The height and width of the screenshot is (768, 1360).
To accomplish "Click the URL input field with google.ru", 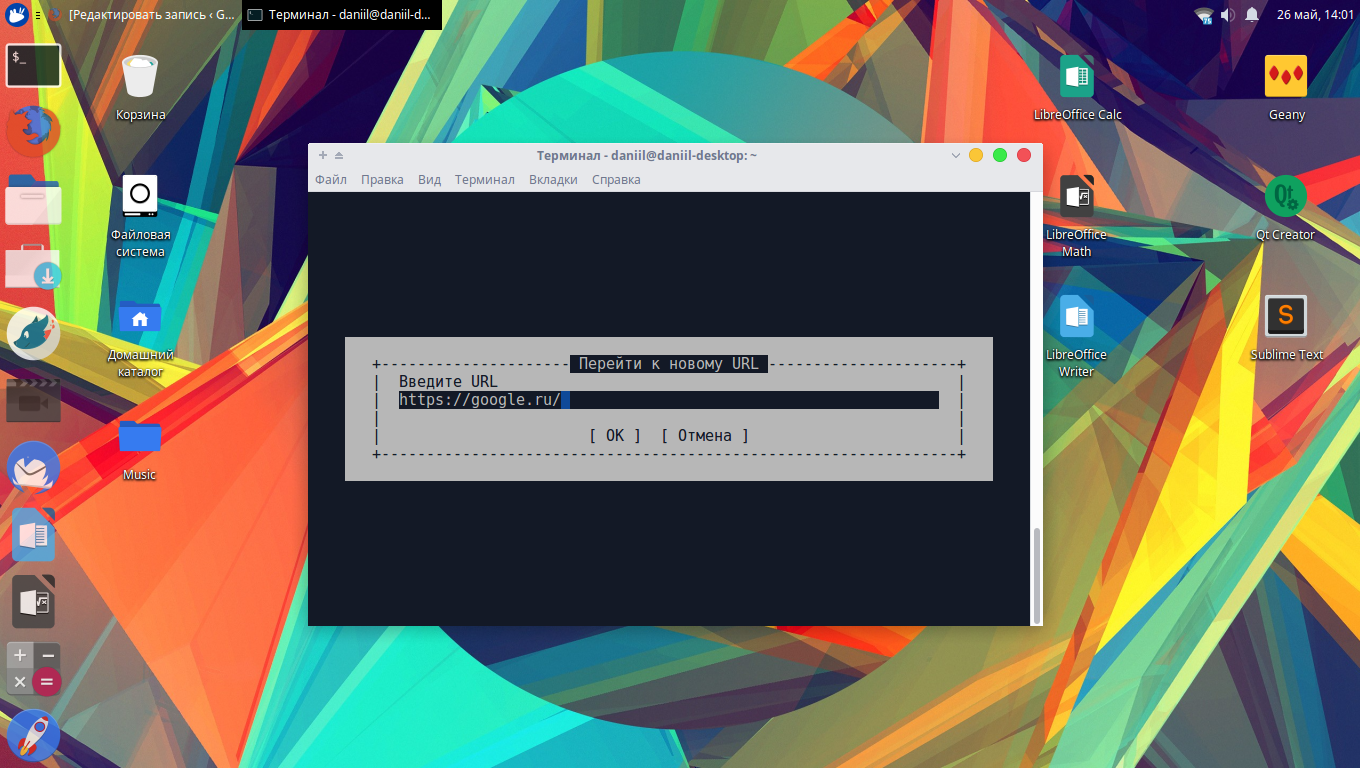I will pos(668,400).
